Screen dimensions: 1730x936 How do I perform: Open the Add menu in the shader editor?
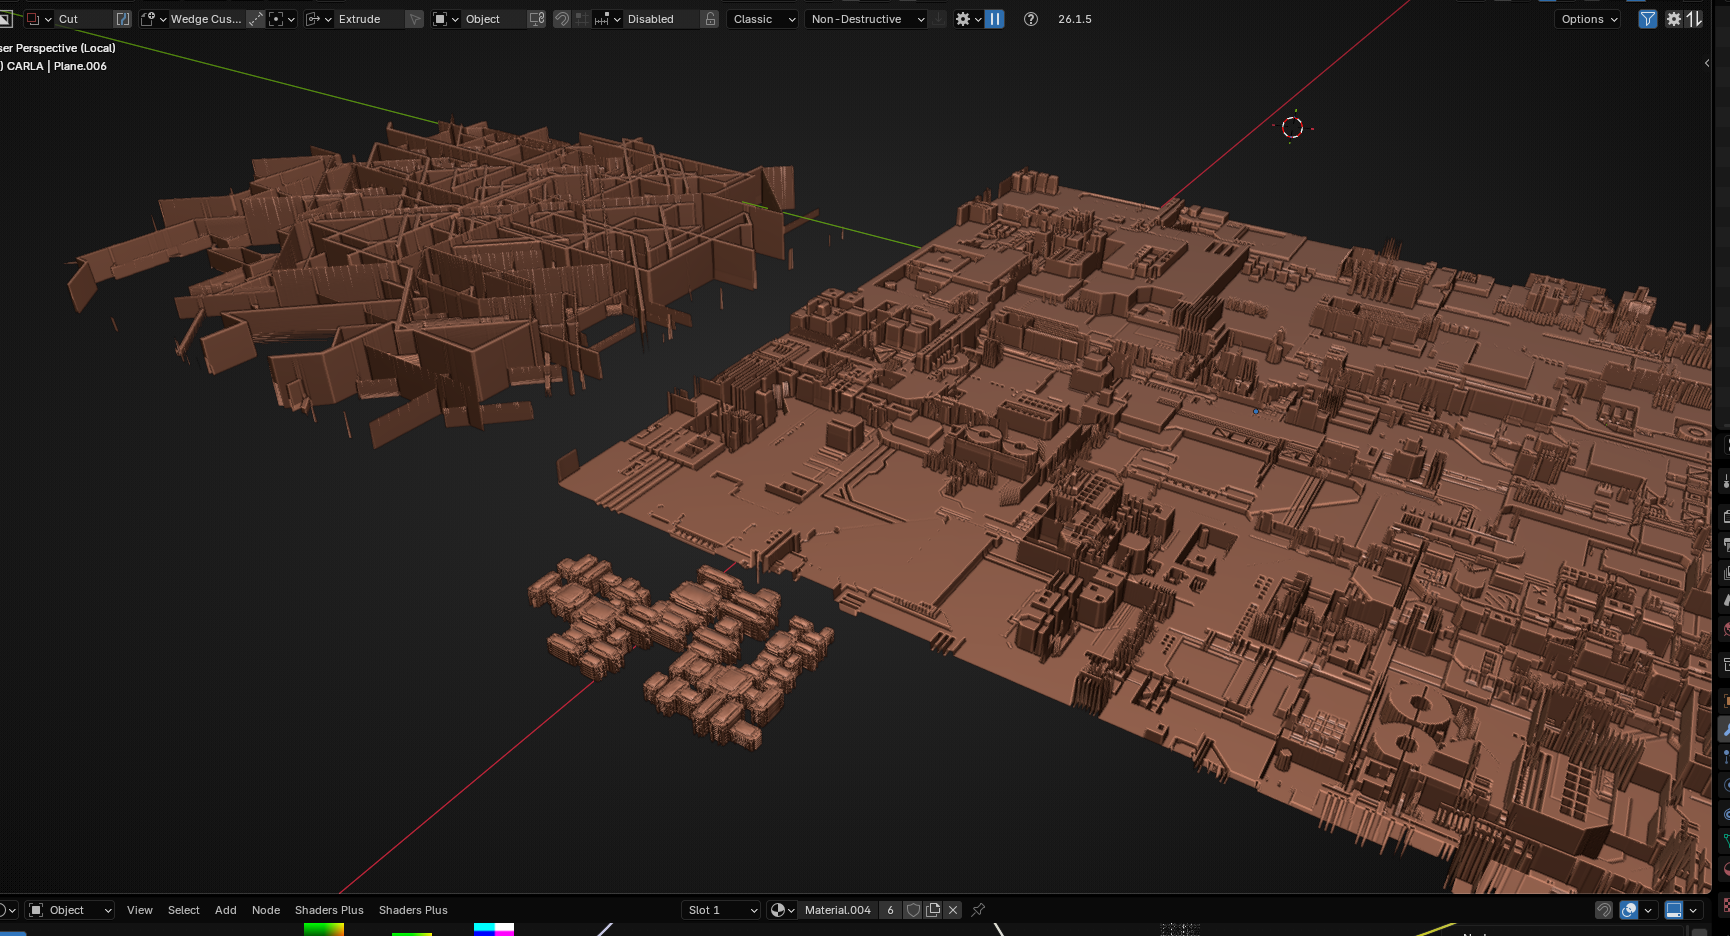[226, 910]
